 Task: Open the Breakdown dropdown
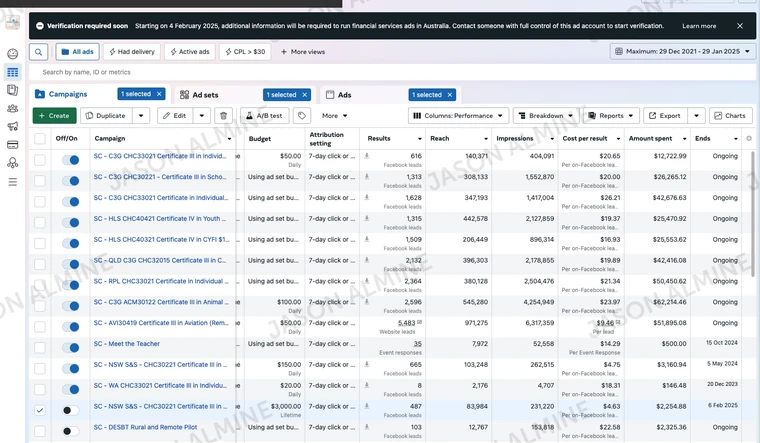[546, 116]
